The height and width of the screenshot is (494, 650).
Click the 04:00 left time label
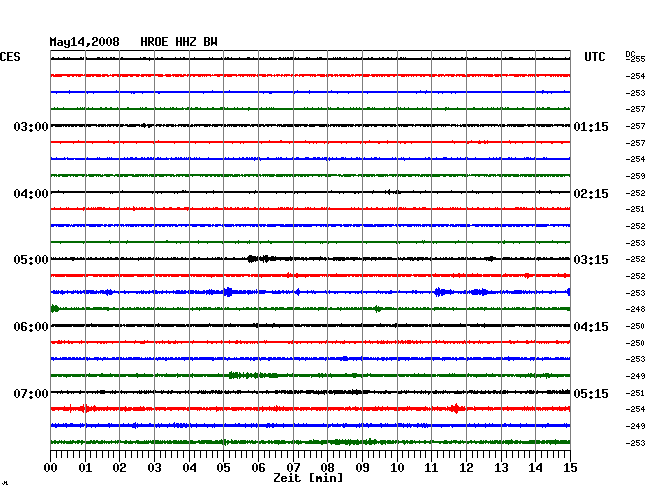coord(31,194)
